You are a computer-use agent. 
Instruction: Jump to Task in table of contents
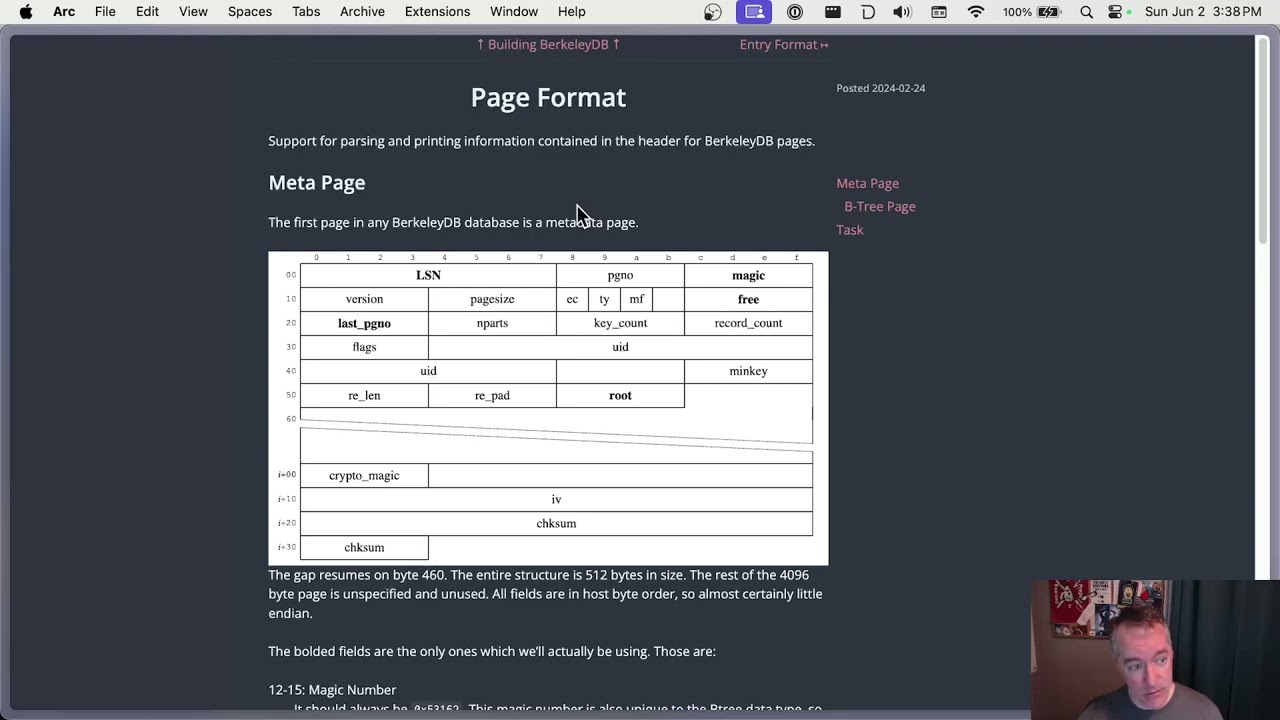[x=849, y=230]
